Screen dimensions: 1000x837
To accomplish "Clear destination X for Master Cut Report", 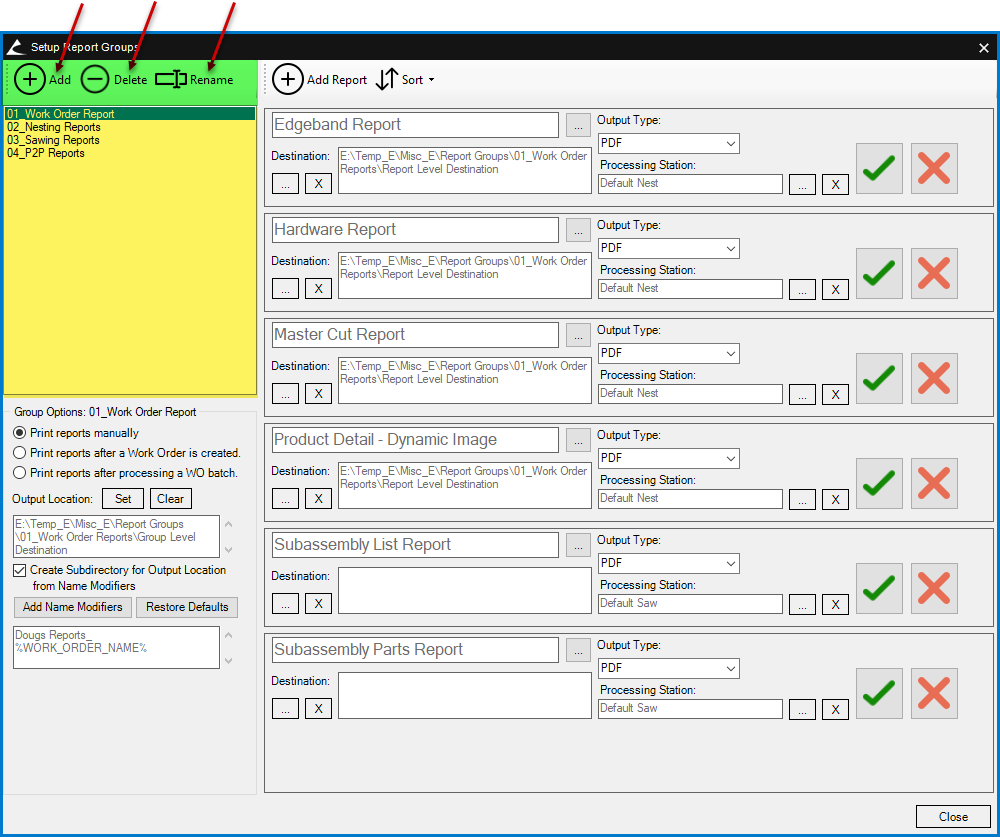I will point(318,394).
